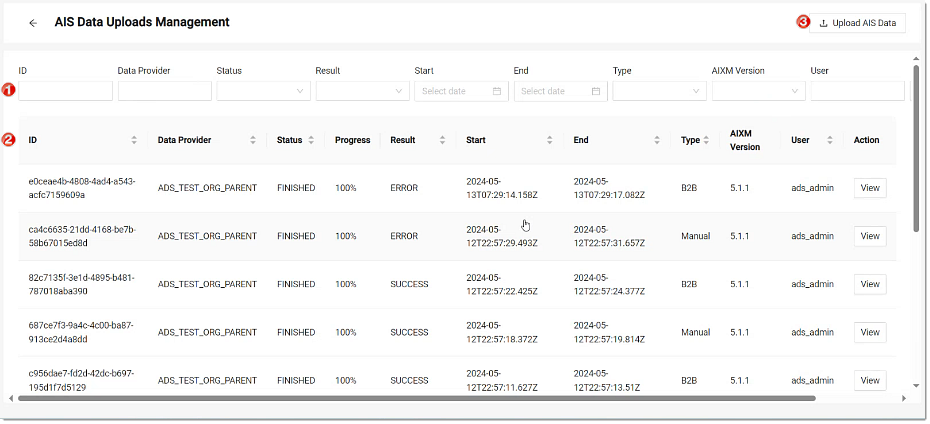Open the Type filter dropdown
This screenshot has height=424, width=930.
659,91
